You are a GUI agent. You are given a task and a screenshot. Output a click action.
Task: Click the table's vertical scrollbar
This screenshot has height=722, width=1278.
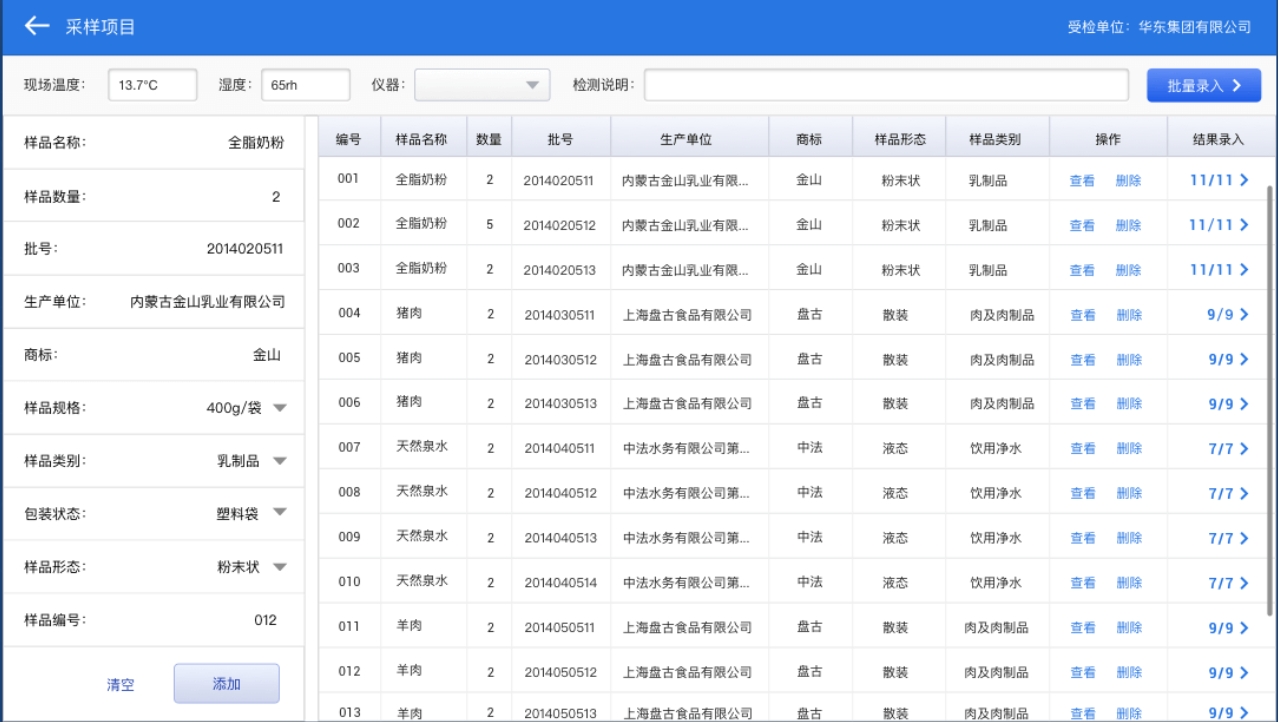coord(1270,400)
